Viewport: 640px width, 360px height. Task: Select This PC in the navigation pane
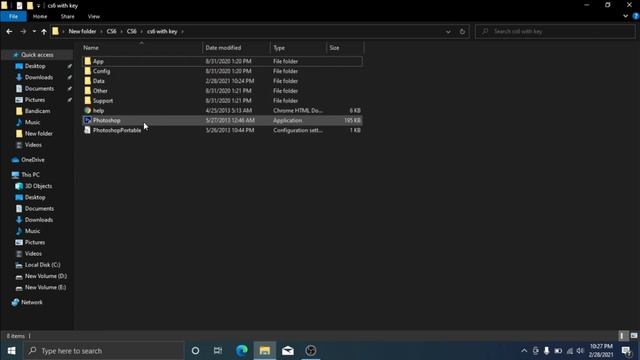click(x=30, y=175)
